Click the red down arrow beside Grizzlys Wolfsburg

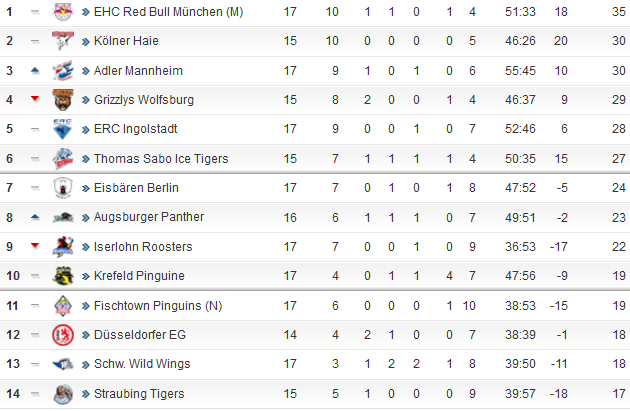pyautogui.click(x=35, y=99)
